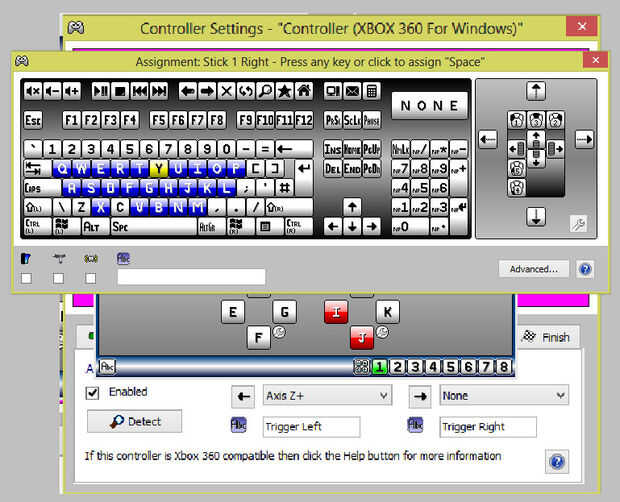Open set selector grid icon
The image size is (620, 502).
click(362, 367)
